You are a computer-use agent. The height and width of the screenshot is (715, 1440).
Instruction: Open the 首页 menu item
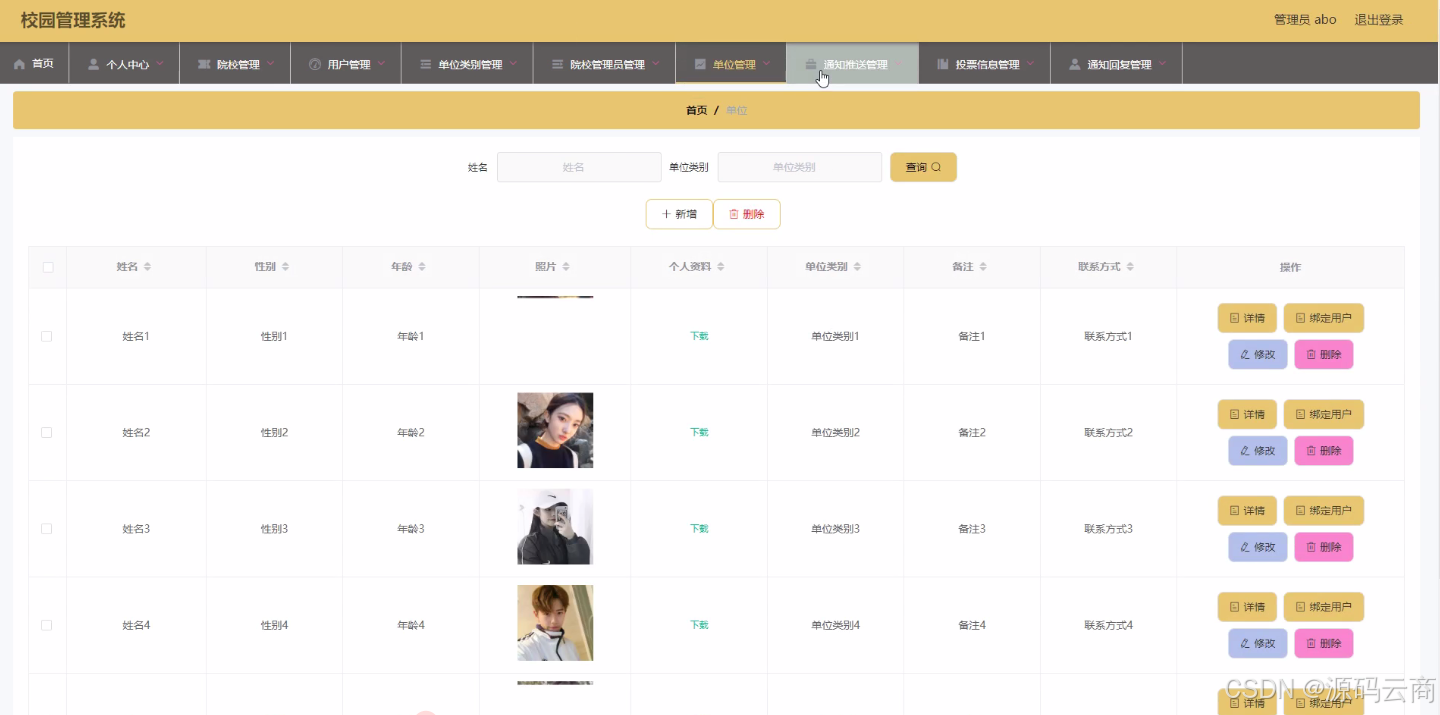point(34,63)
